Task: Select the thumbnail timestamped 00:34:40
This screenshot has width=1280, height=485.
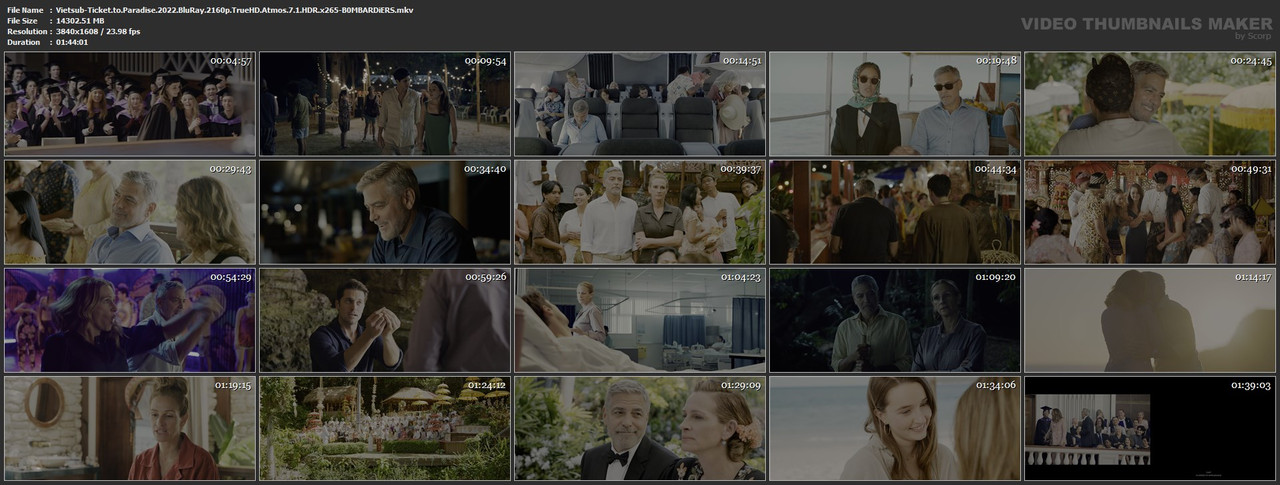Action: tap(385, 212)
